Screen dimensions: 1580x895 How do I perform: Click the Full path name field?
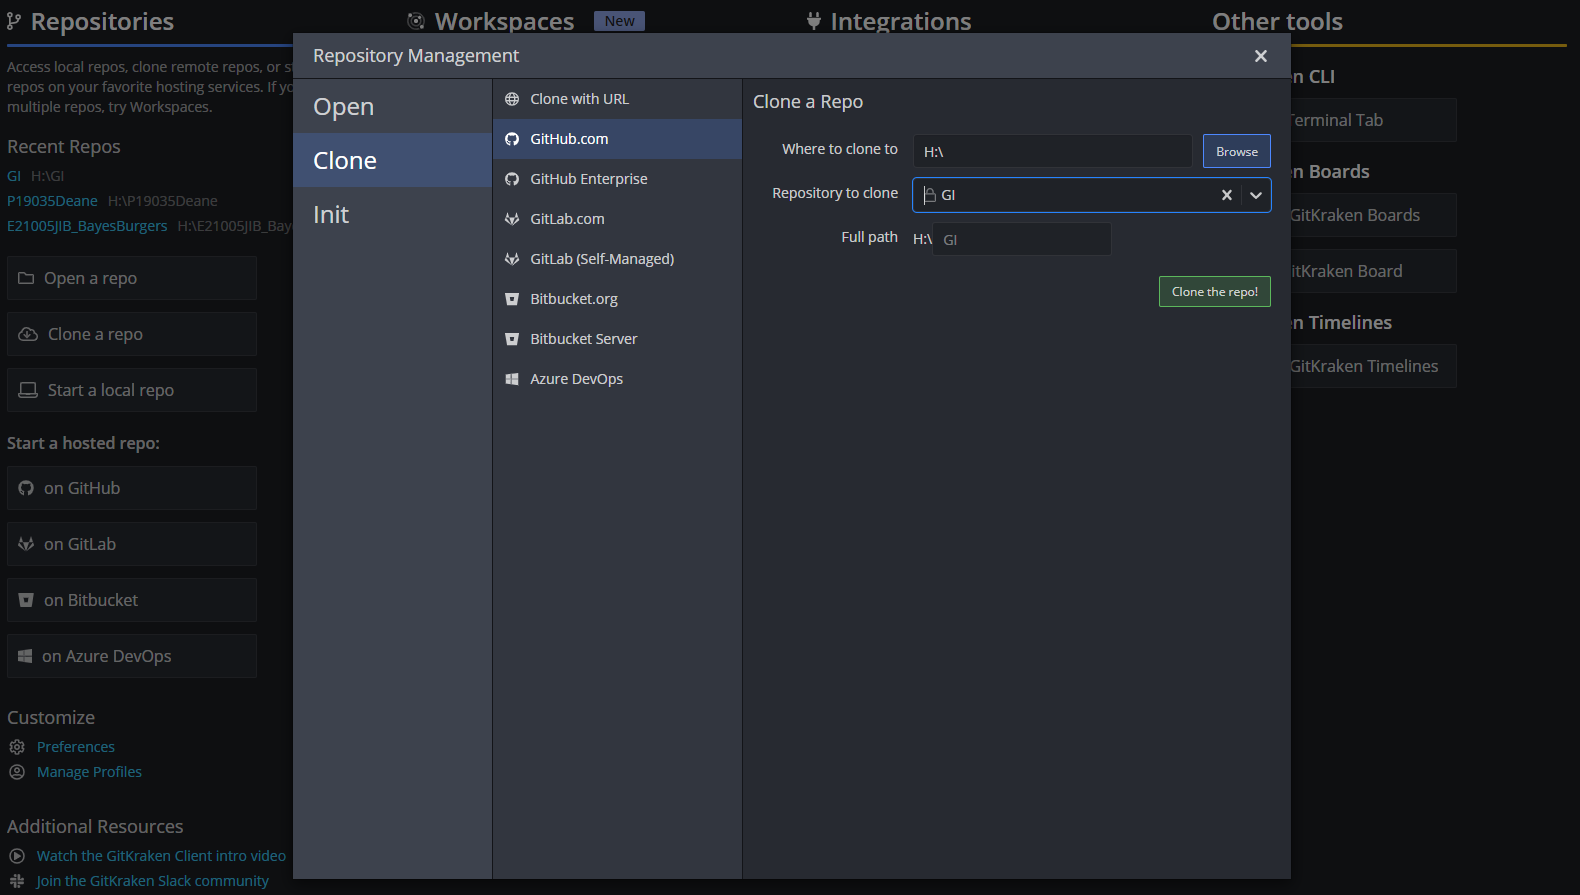(1021, 239)
